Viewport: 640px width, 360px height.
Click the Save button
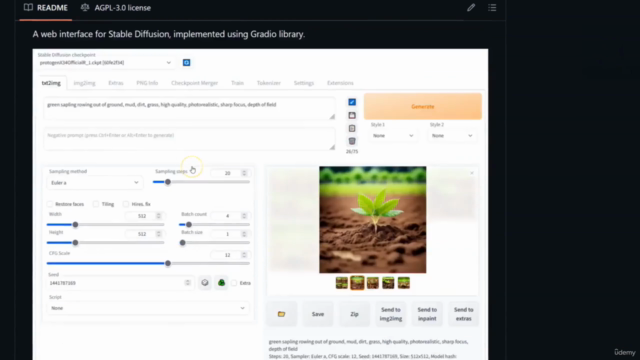click(x=318, y=314)
